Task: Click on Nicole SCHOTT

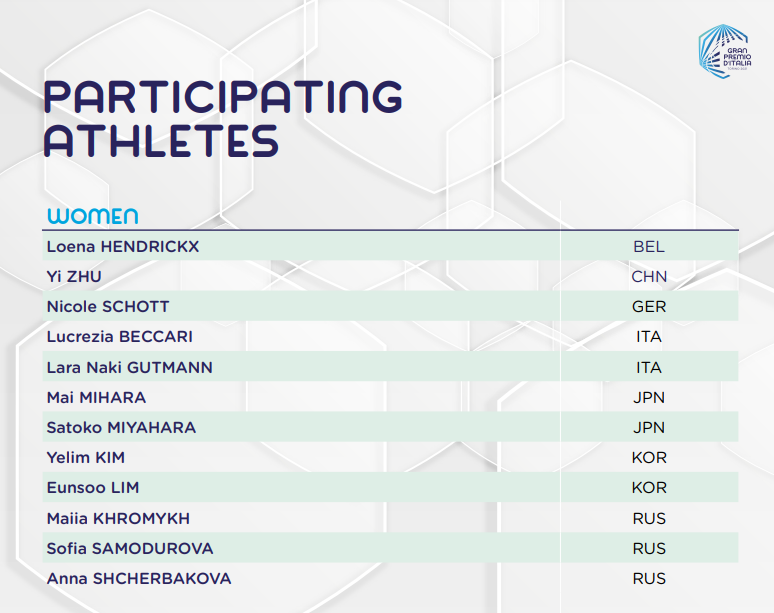Action: 108,307
